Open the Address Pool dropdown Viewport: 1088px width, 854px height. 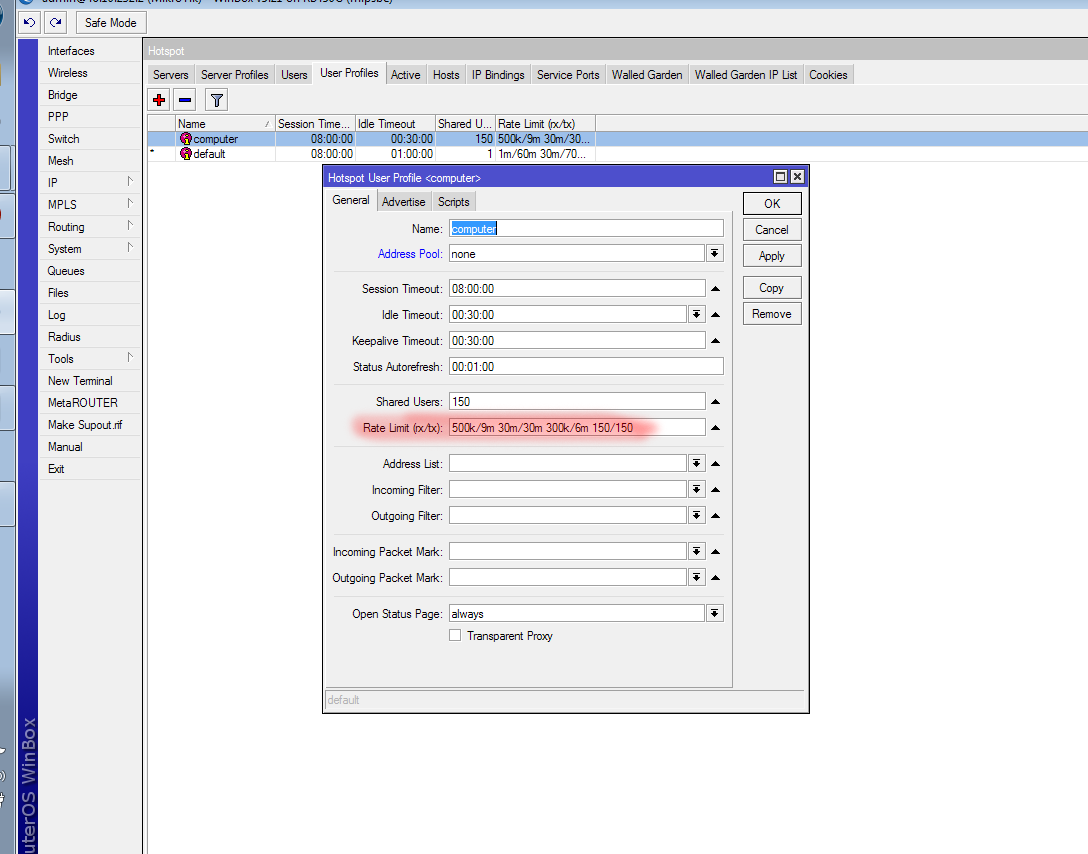click(x=714, y=254)
